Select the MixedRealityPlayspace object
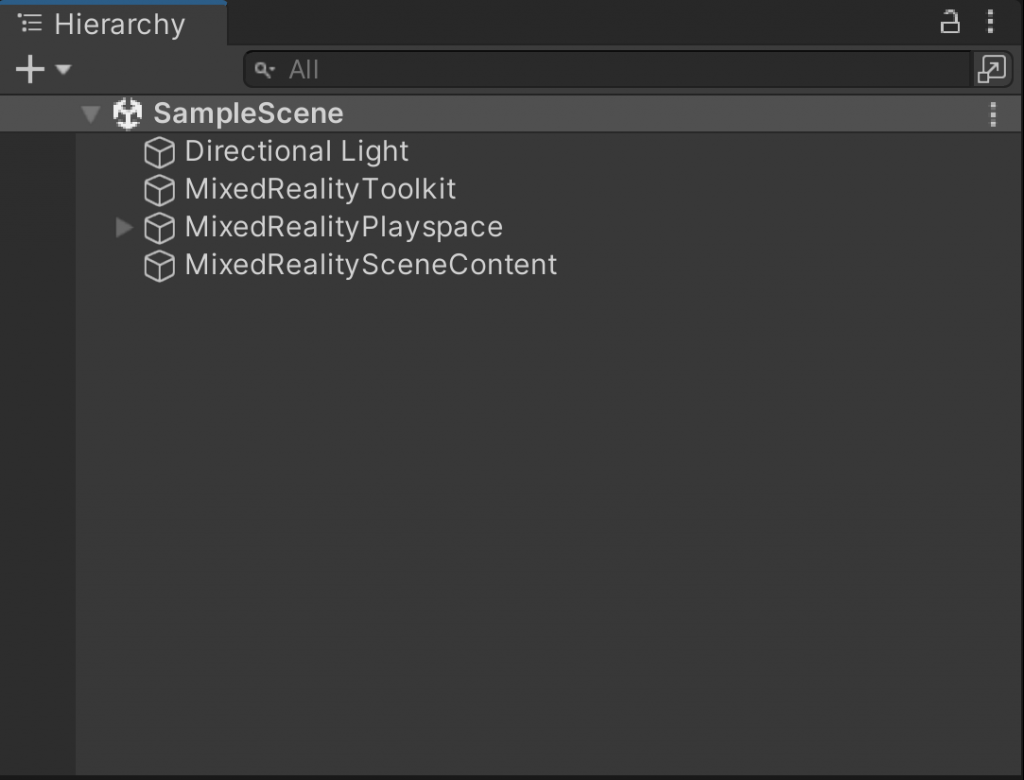Image resolution: width=1024 pixels, height=780 pixels. 344,227
